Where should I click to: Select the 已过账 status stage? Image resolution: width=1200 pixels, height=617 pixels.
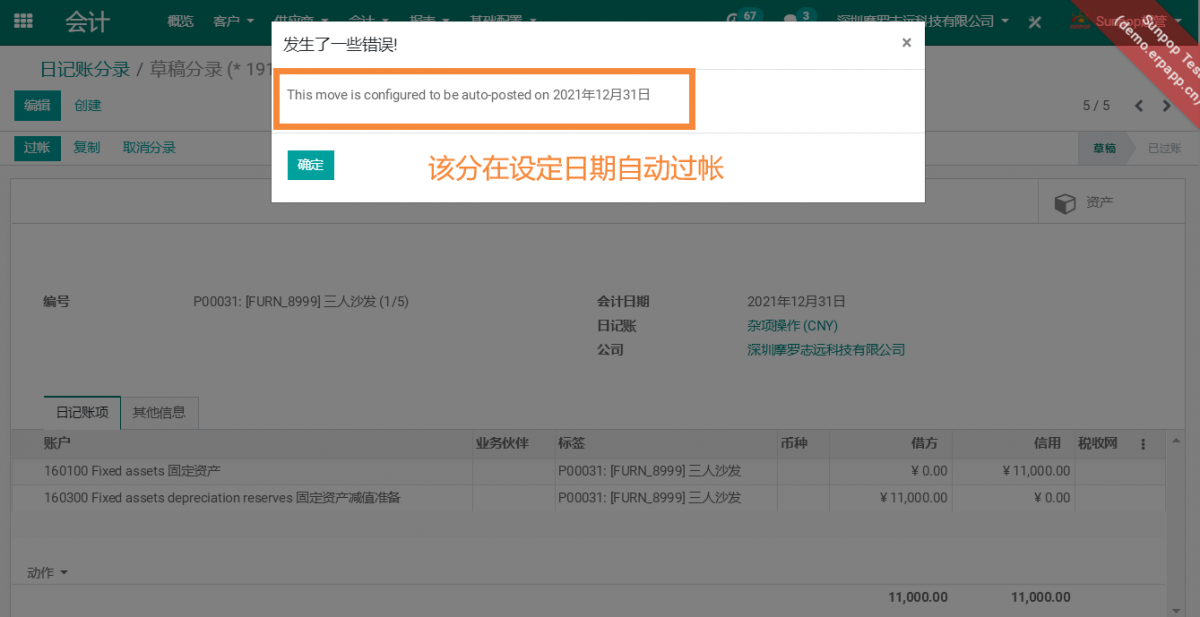(x=1164, y=148)
